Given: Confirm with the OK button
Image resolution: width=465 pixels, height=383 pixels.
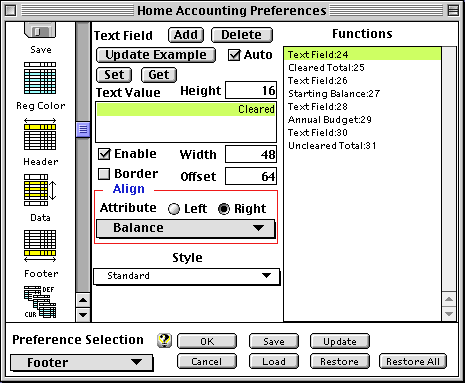Looking at the screenshot, I should point(207,341).
